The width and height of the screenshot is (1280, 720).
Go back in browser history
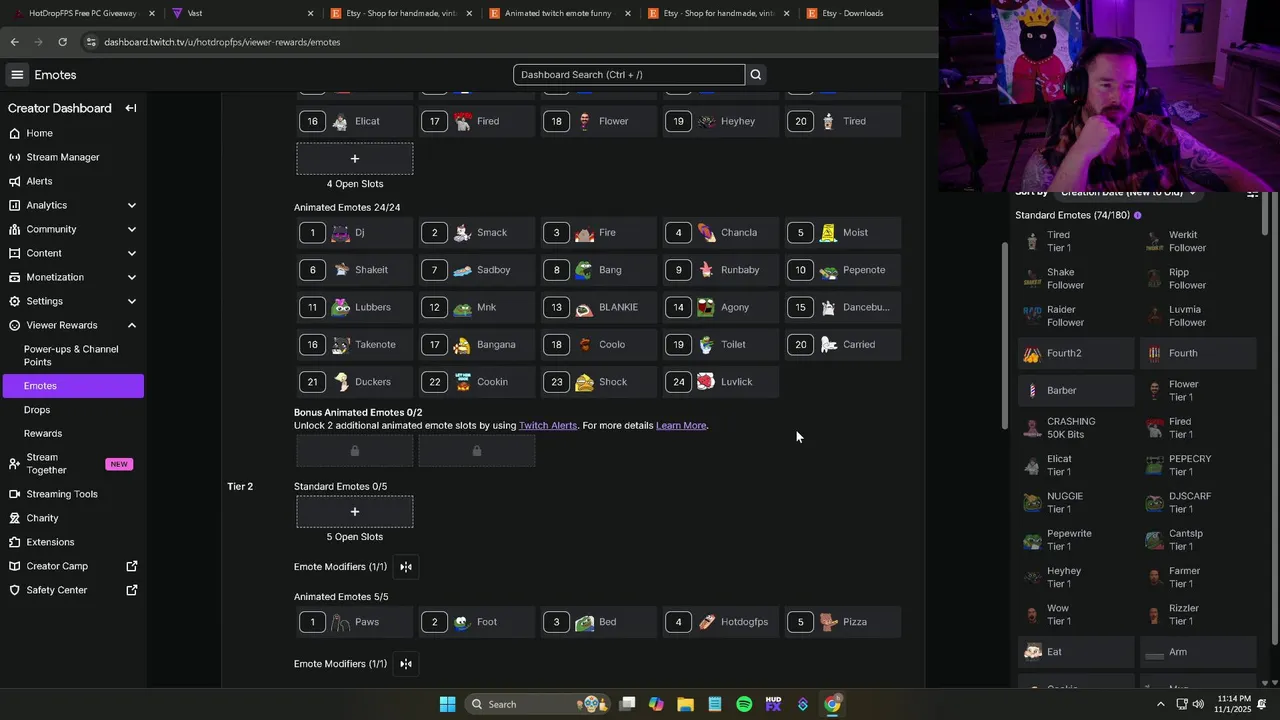pyautogui.click(x=14, y=42)
